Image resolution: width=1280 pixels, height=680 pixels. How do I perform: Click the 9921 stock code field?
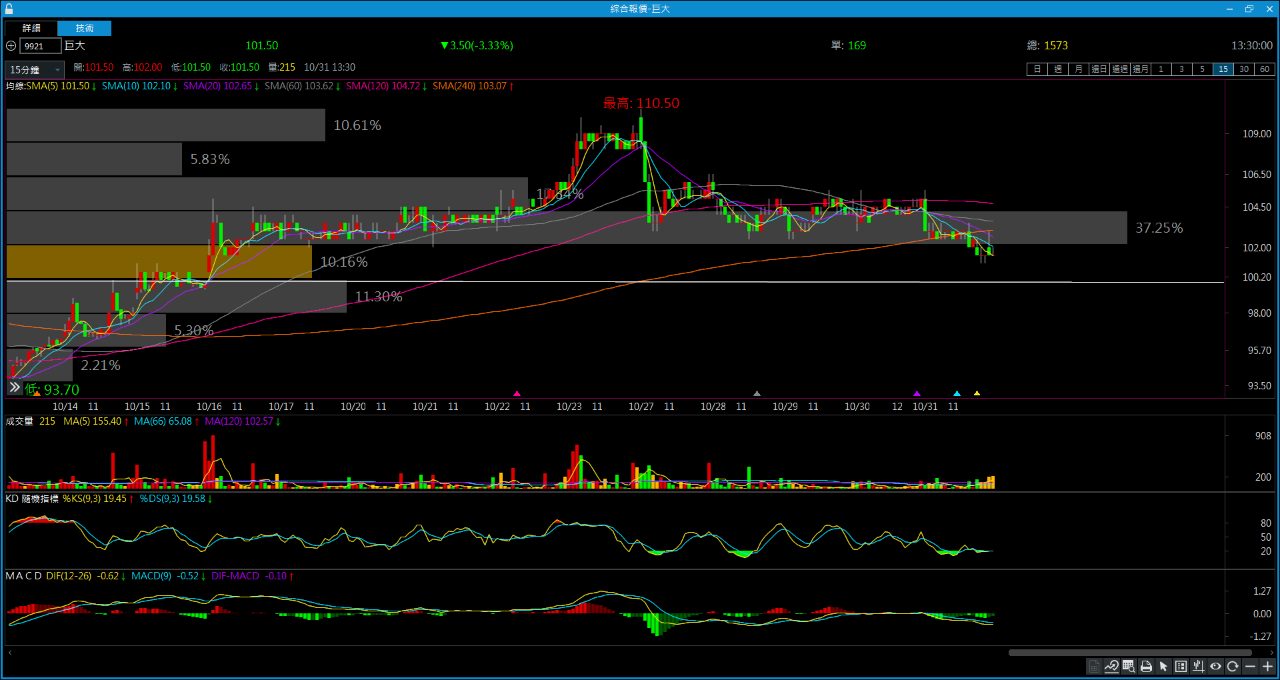pyautogui.click(x=40, y=46)
